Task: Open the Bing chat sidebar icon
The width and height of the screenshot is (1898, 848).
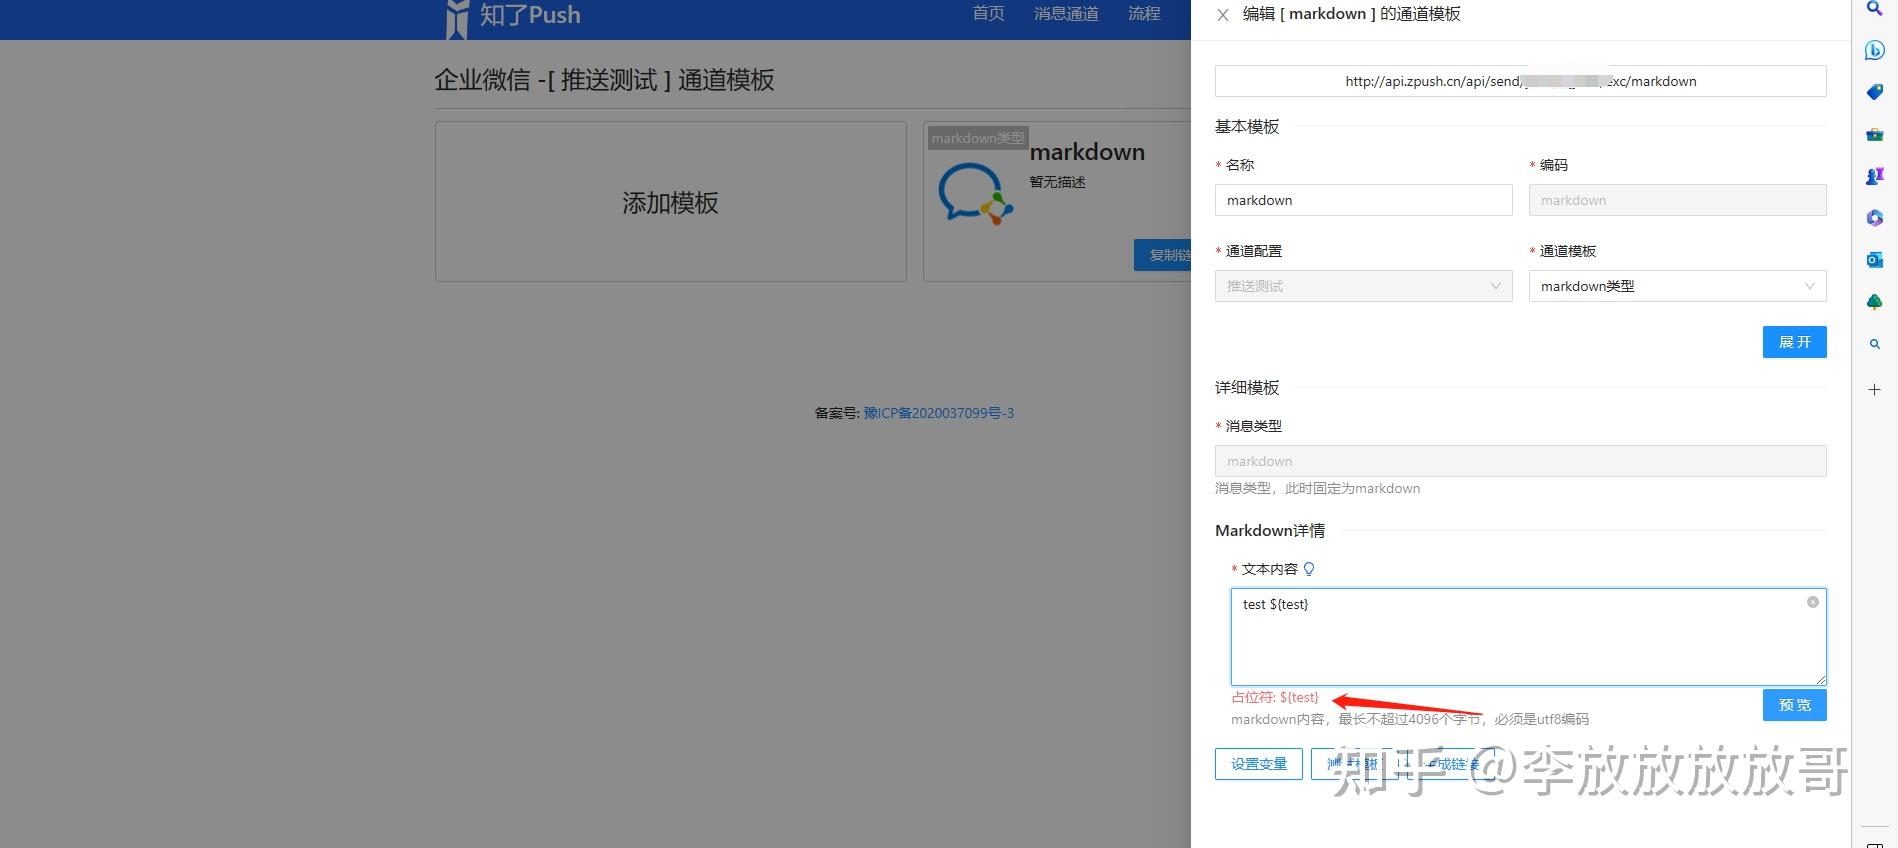Action: [x=1875, y=50]
